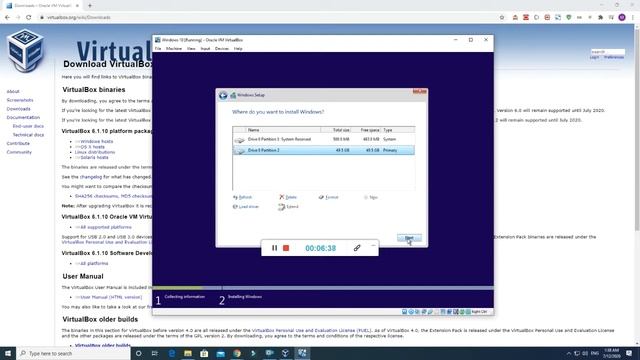
Task: Open Google Chrome from taskbar
Action: tap(237, 353)
